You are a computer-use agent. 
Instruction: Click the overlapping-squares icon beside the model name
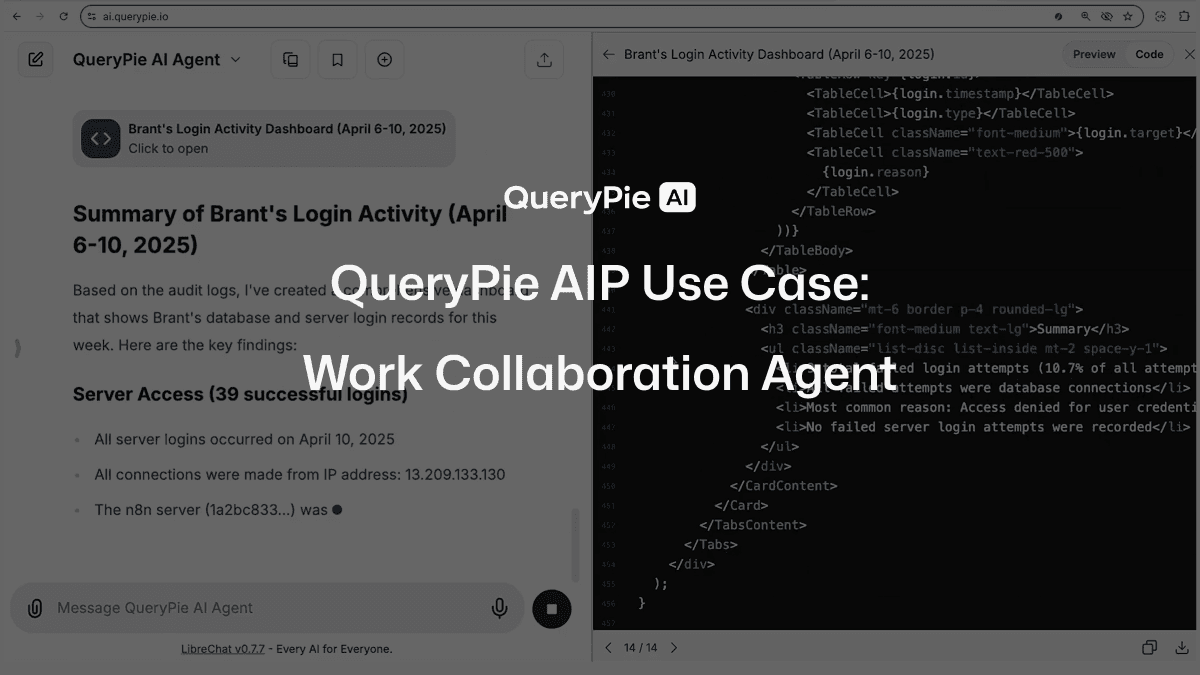[291, 60]
